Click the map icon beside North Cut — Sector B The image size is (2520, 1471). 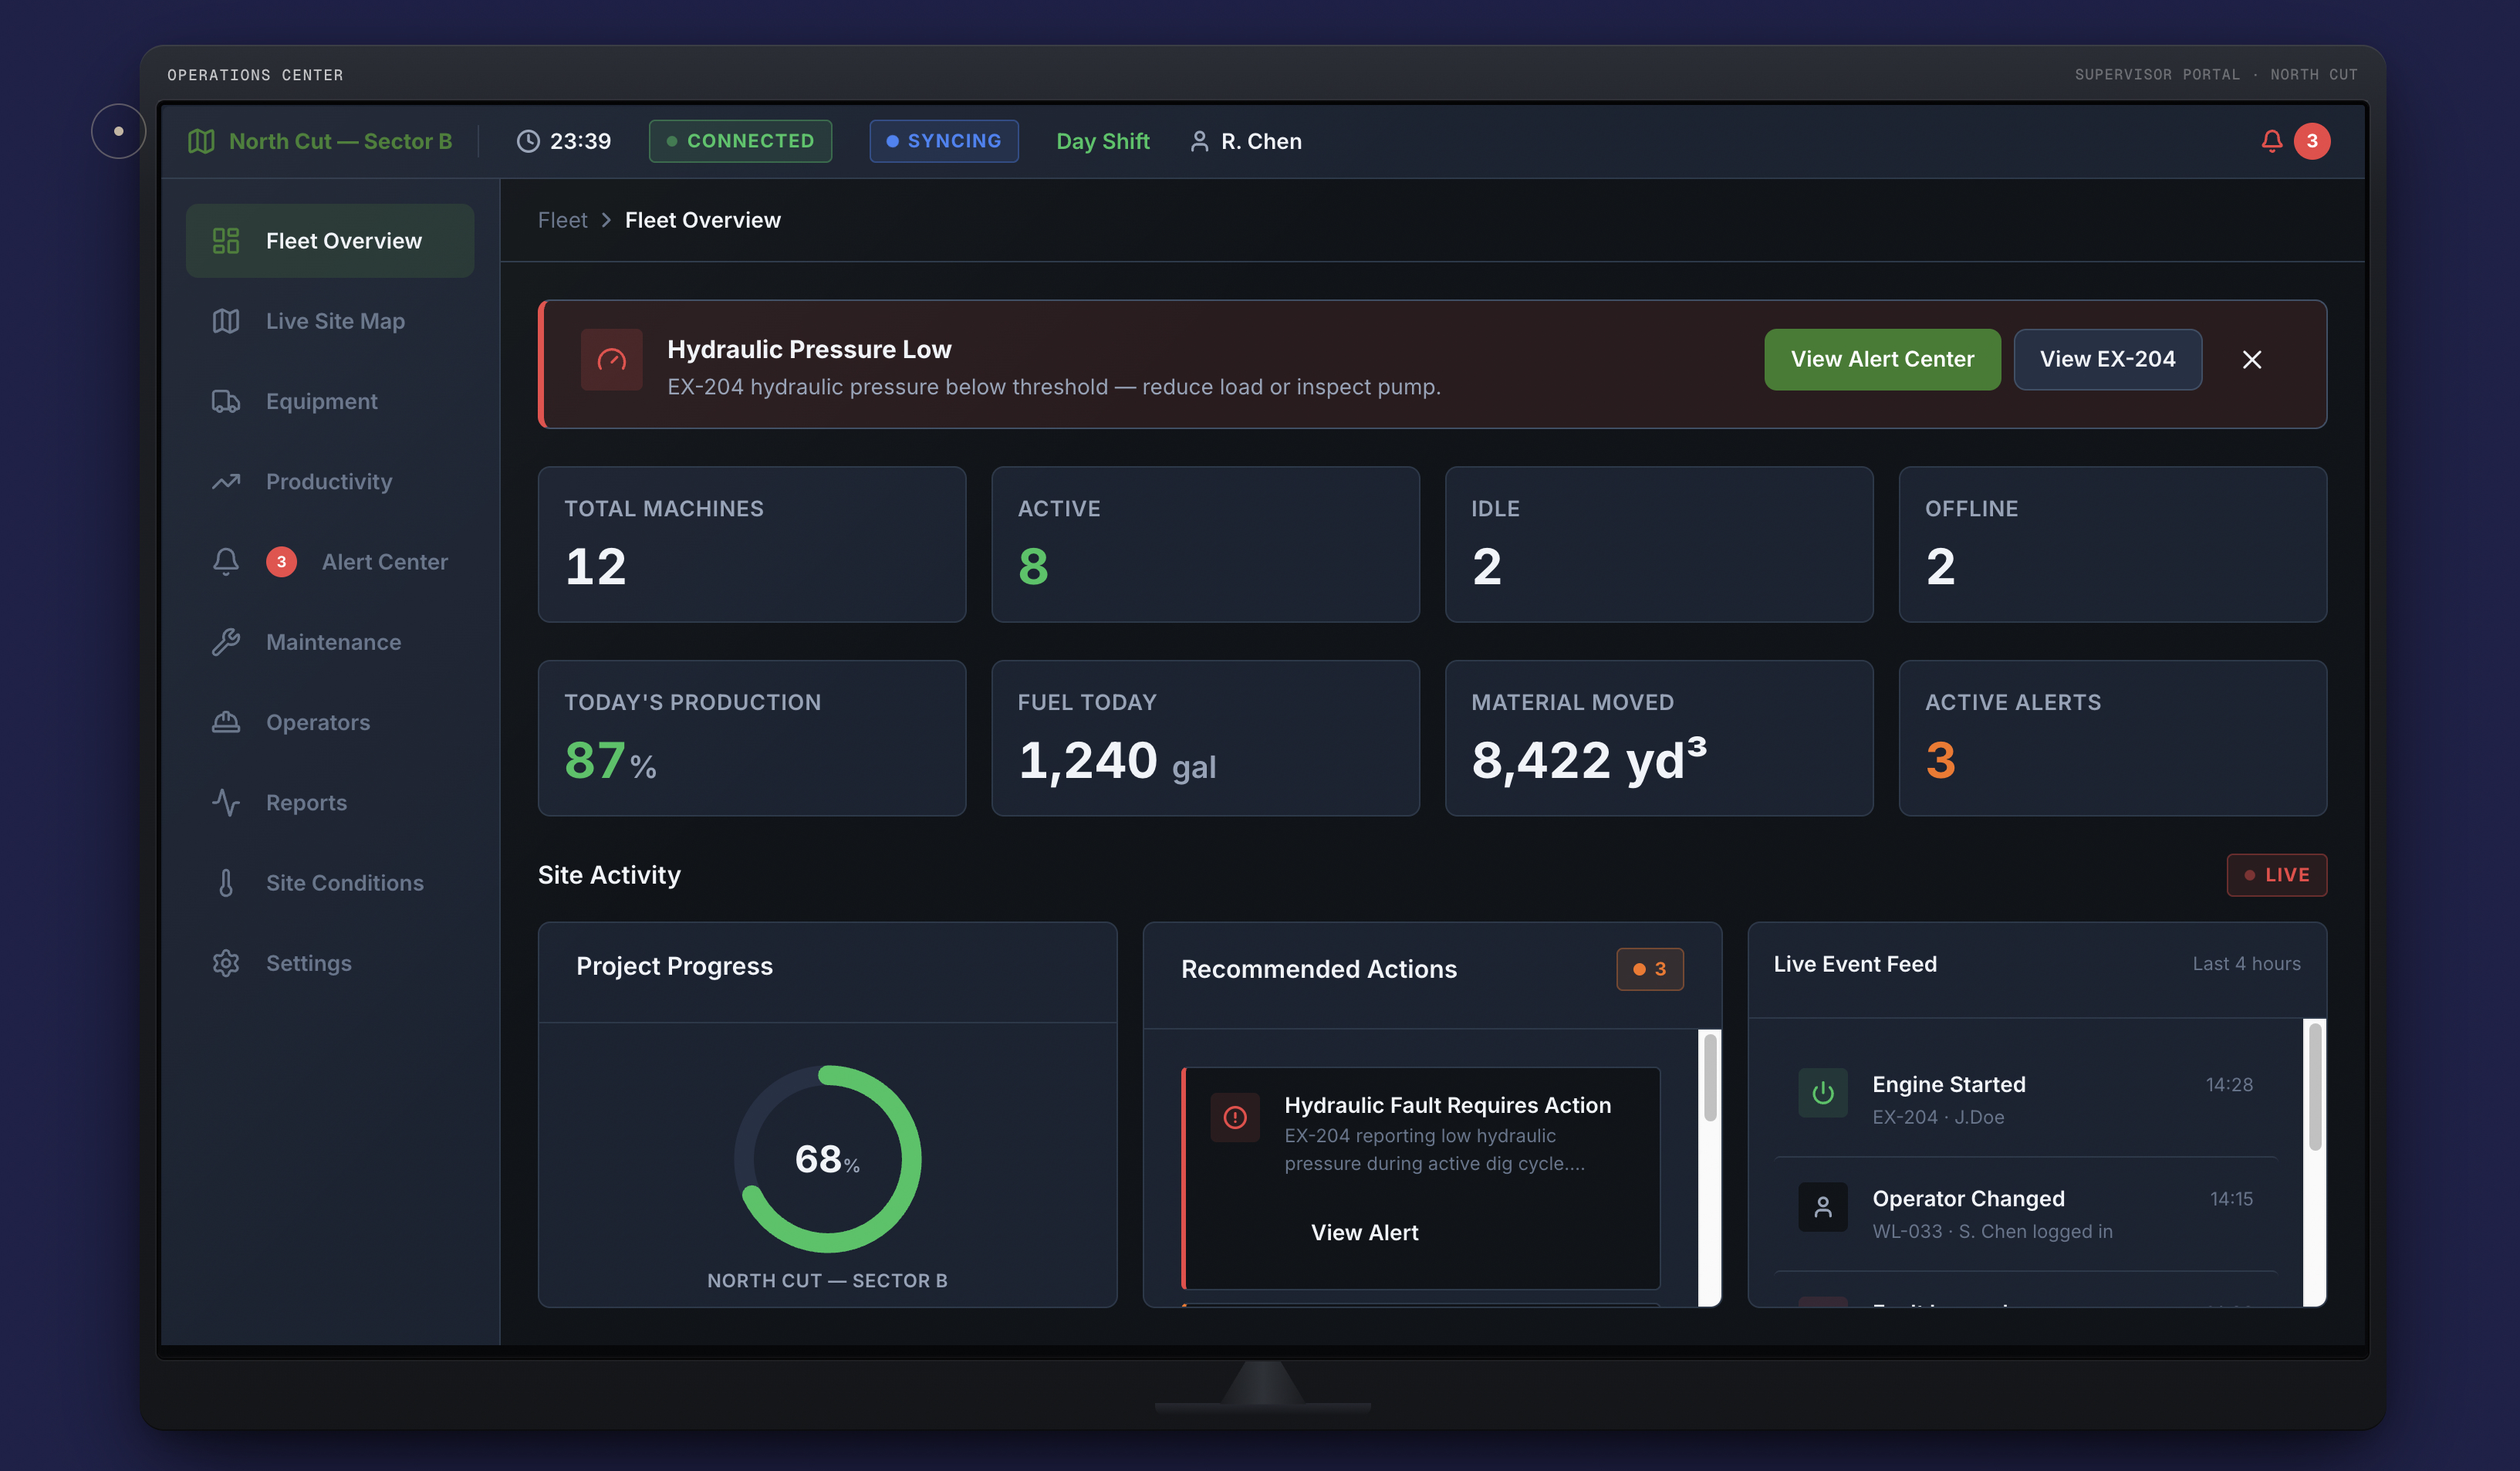201,141
